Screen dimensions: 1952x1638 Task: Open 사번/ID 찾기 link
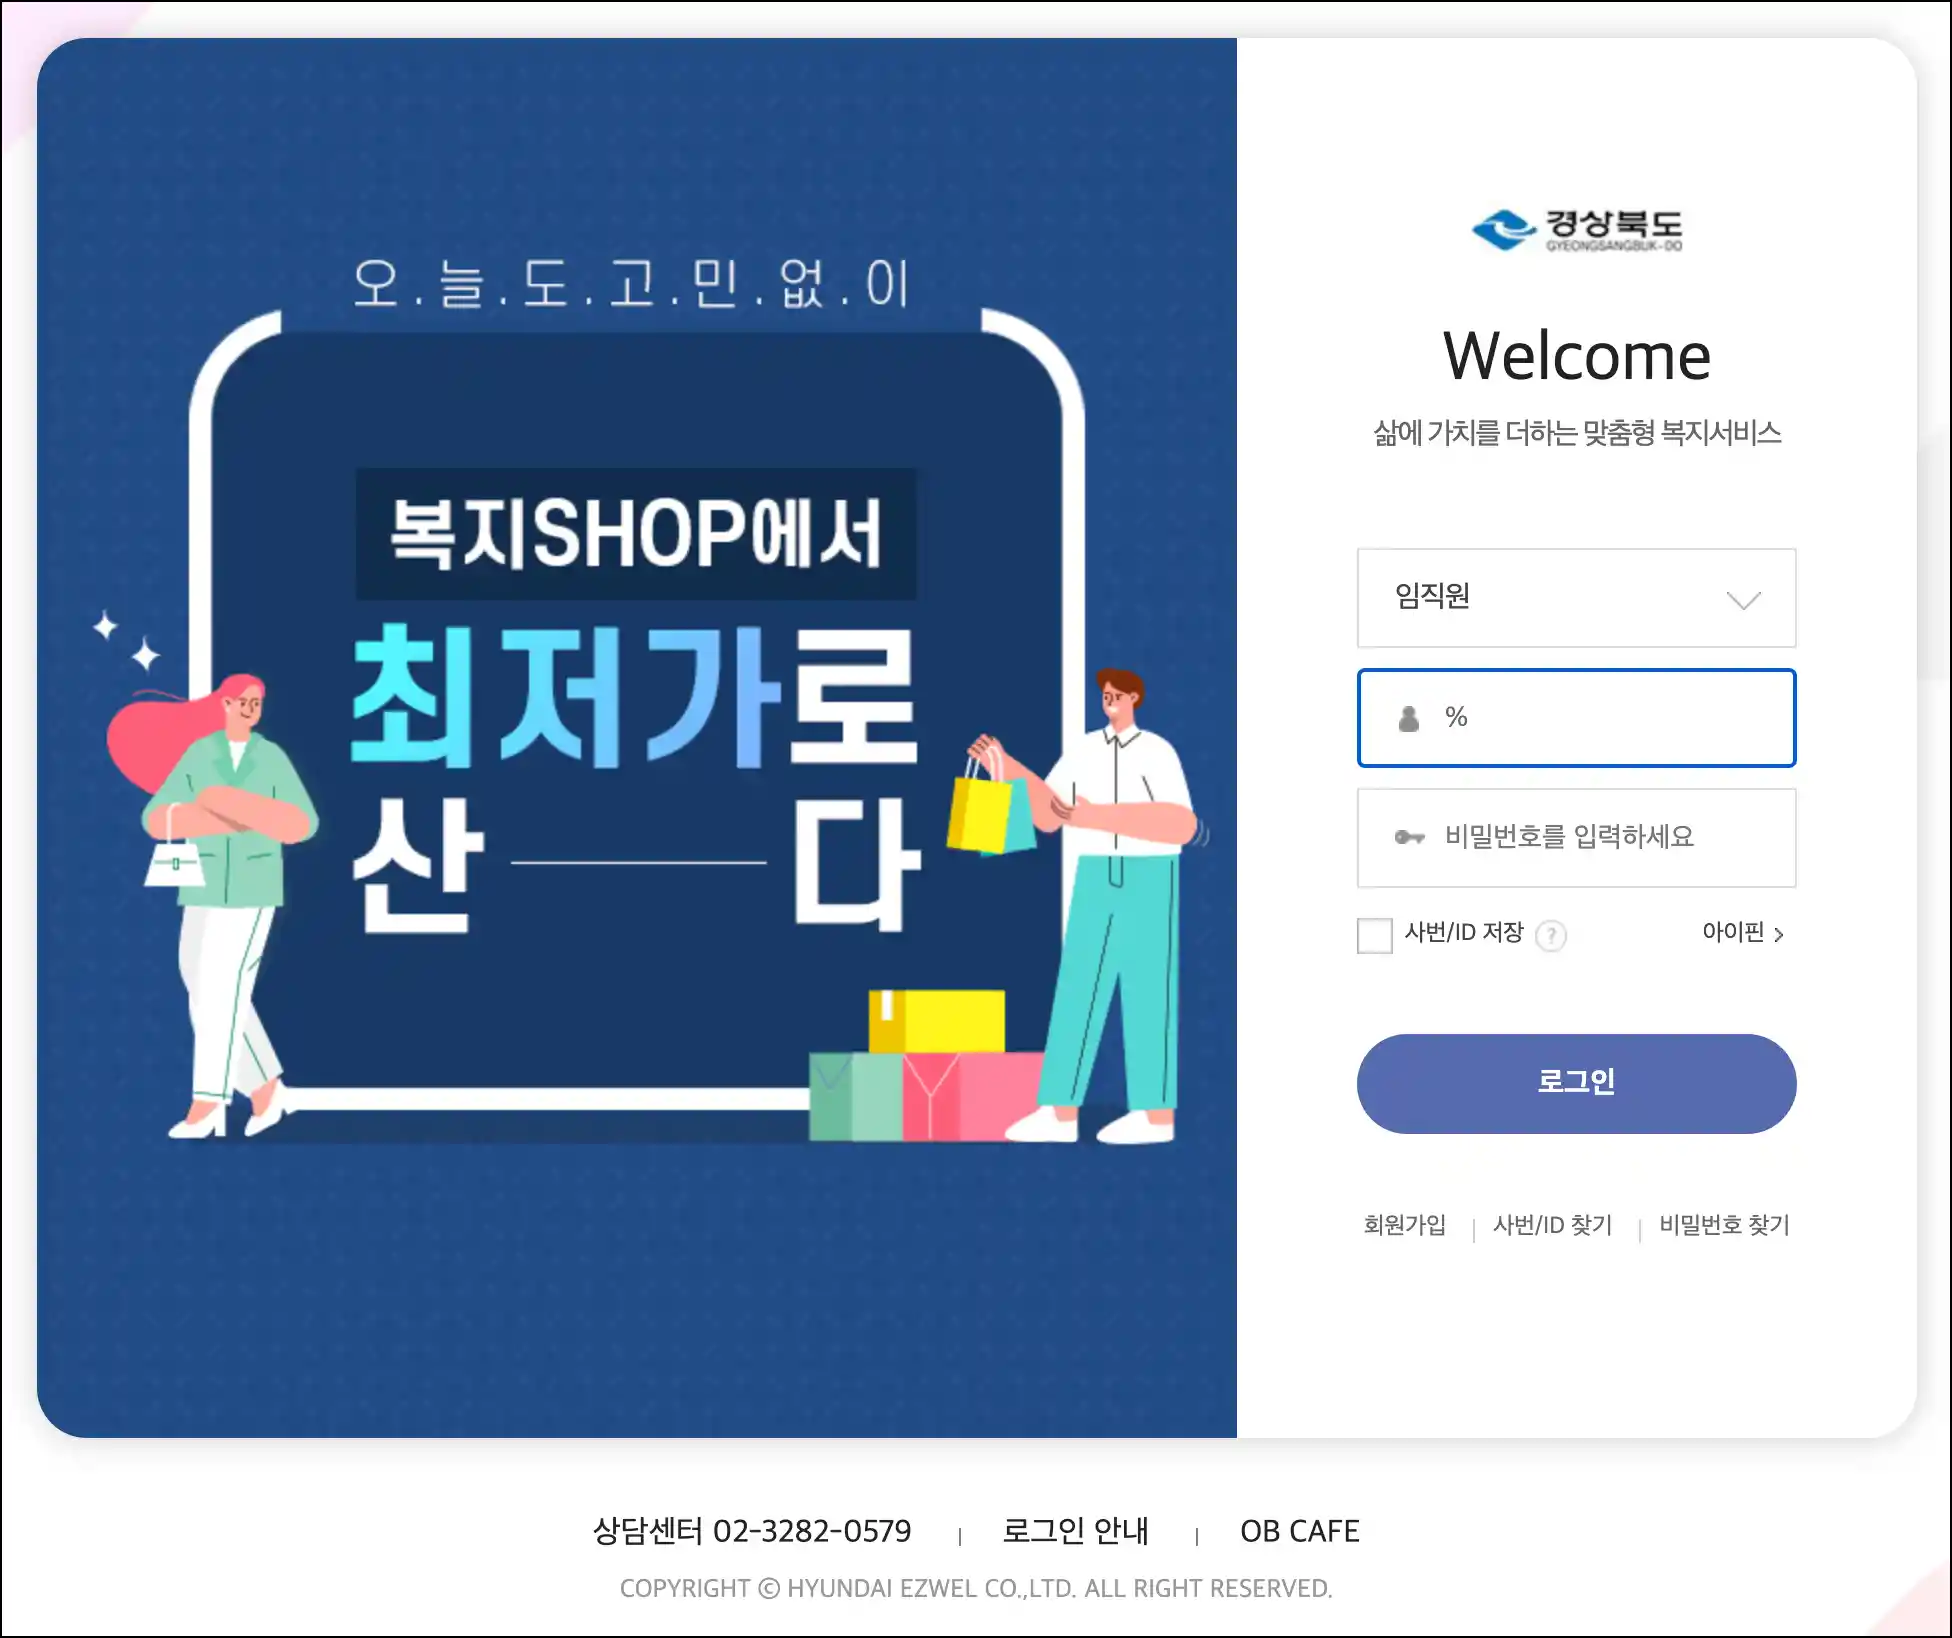[1552, 1225]
